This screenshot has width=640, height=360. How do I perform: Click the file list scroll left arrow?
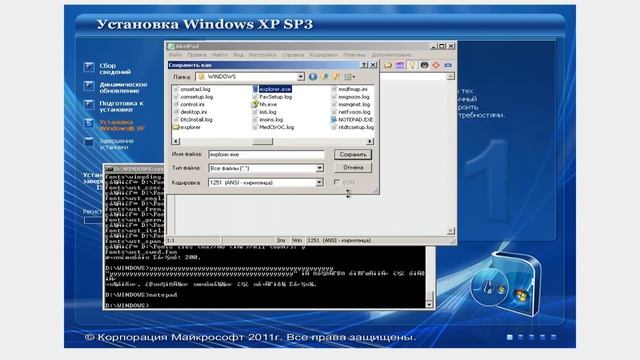pos(176,141)
